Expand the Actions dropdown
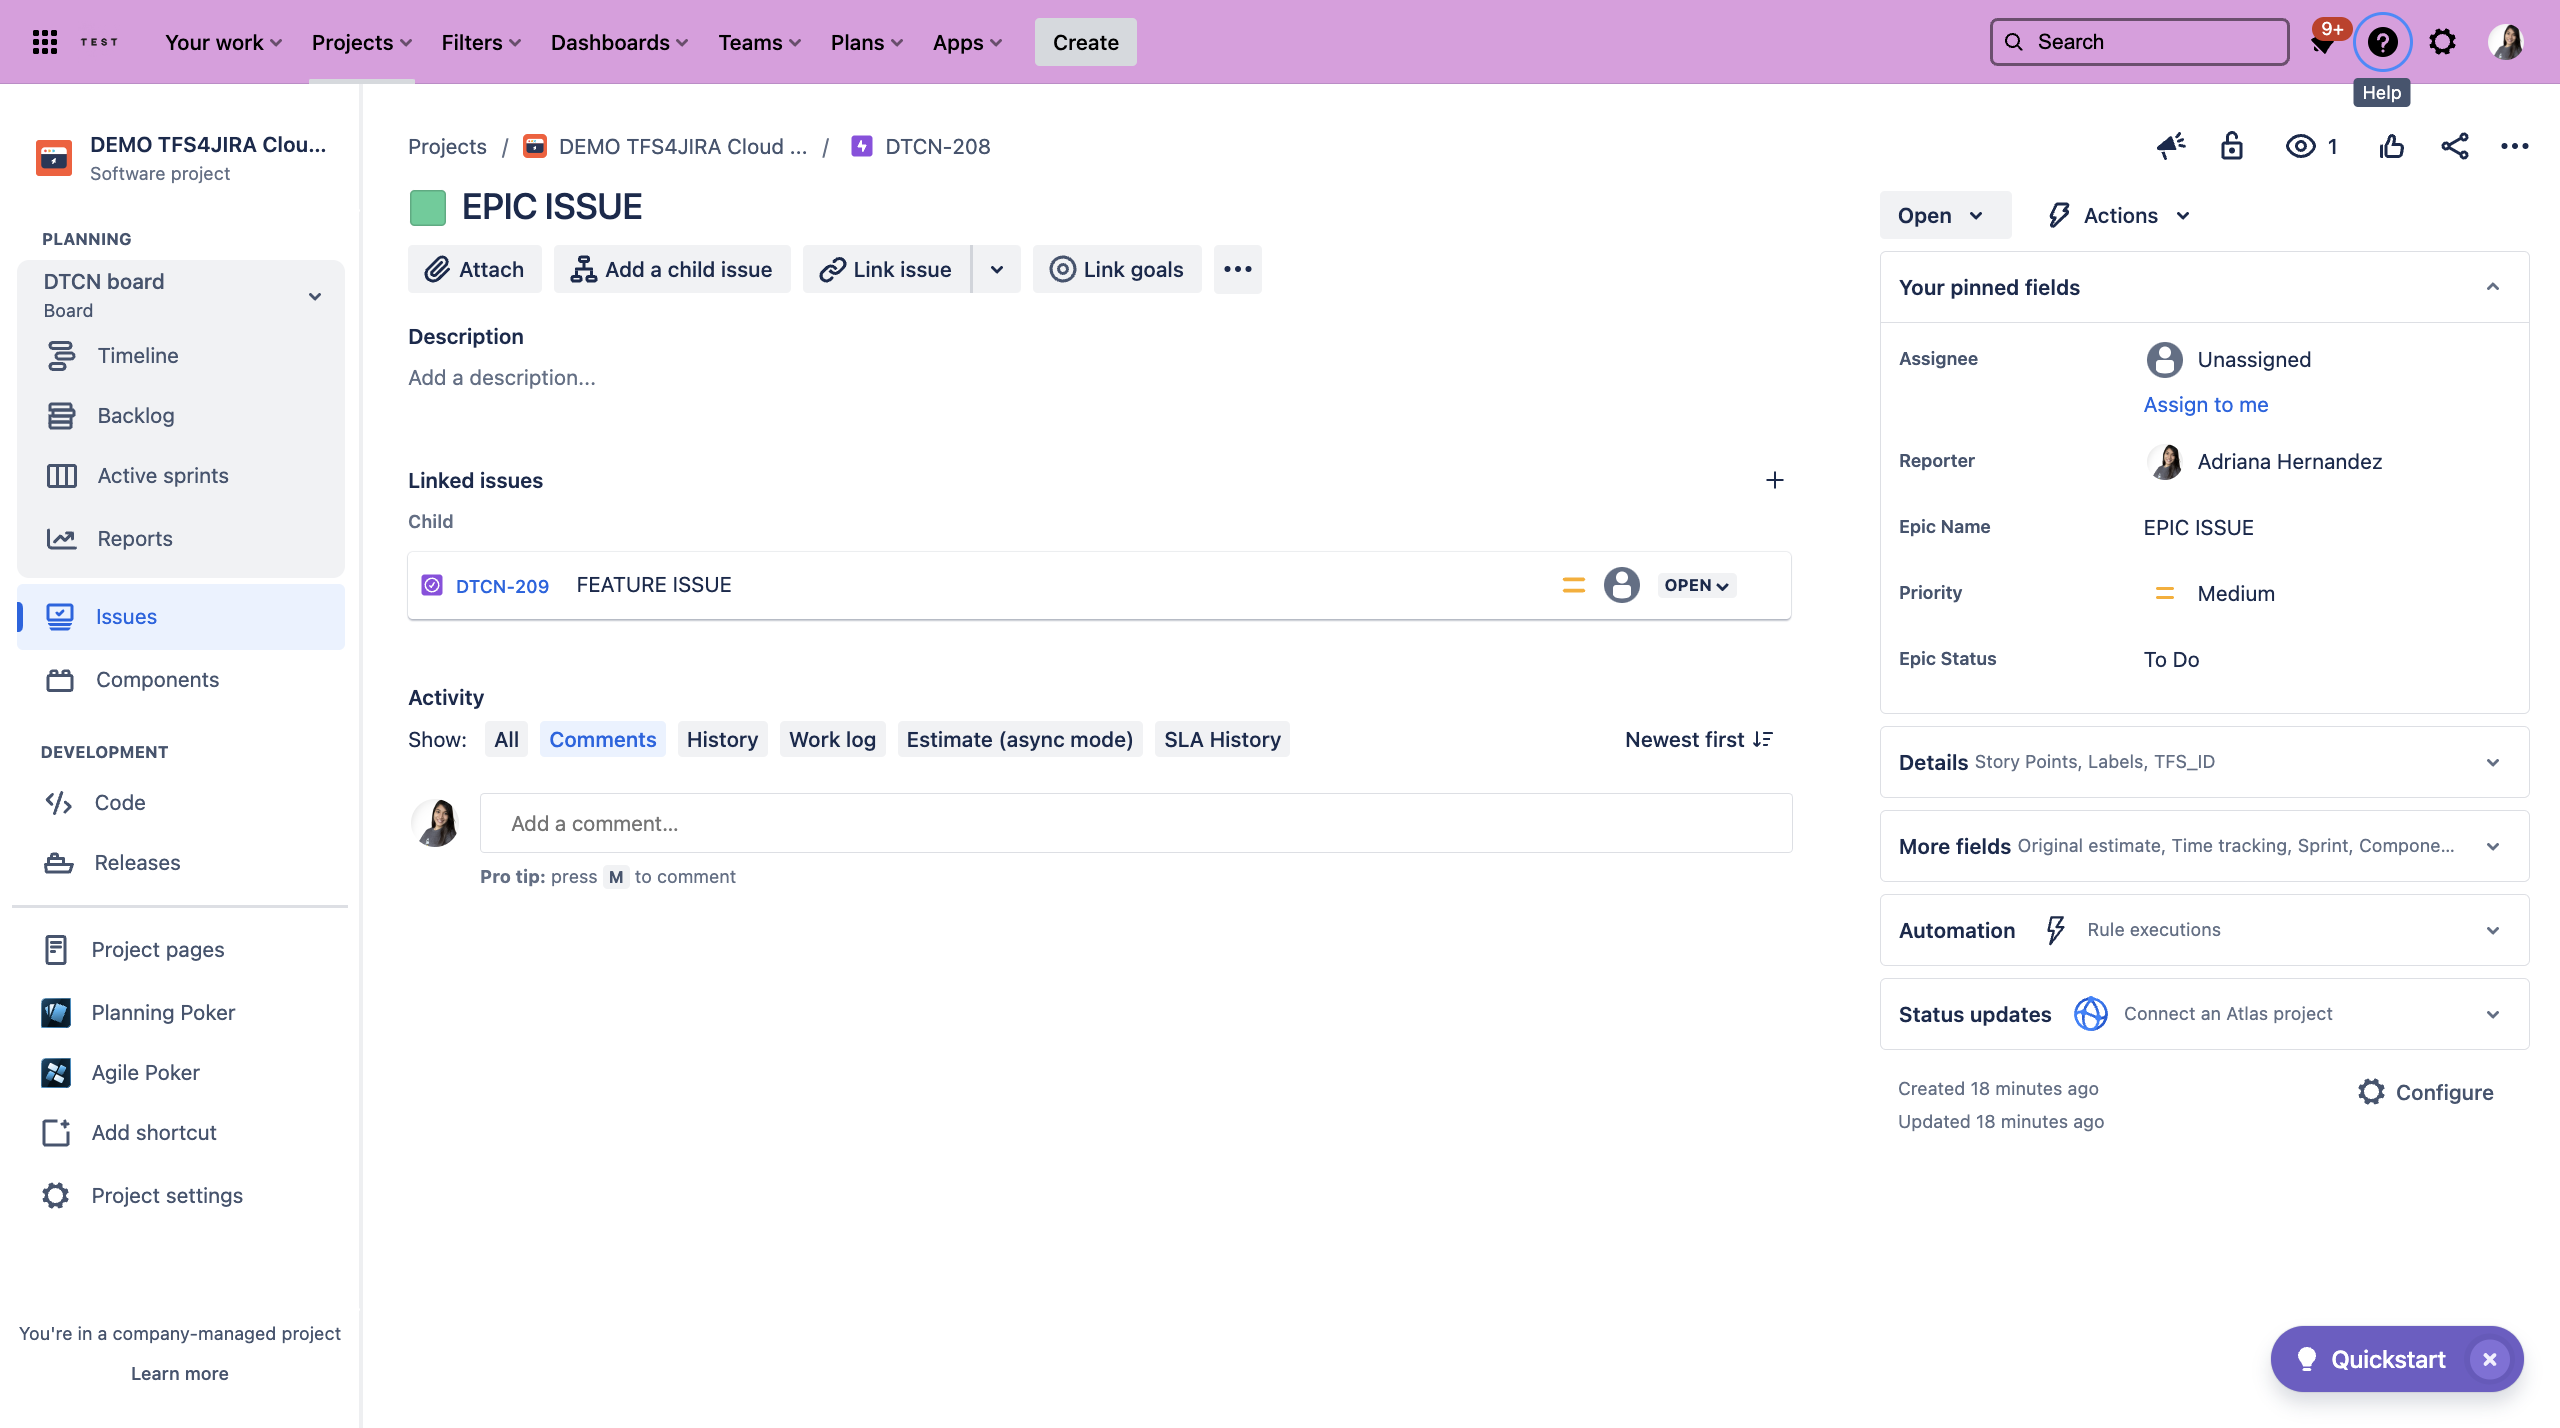2560x1428 pixels. click(x=2118, y=214)
